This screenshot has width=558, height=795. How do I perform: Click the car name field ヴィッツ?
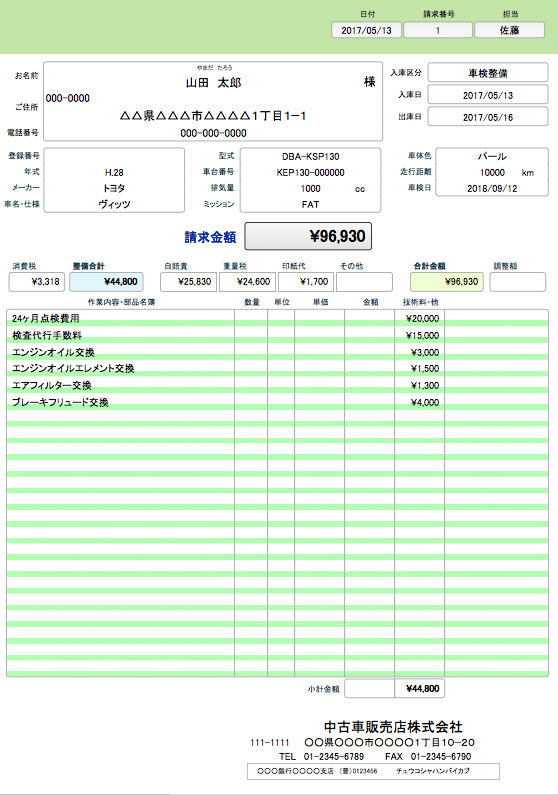click(114, 204)
